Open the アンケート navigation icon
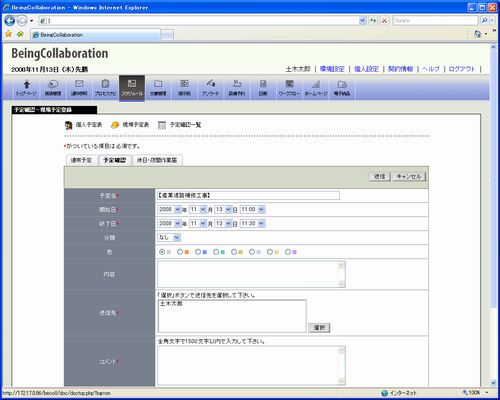 (211, 88)
